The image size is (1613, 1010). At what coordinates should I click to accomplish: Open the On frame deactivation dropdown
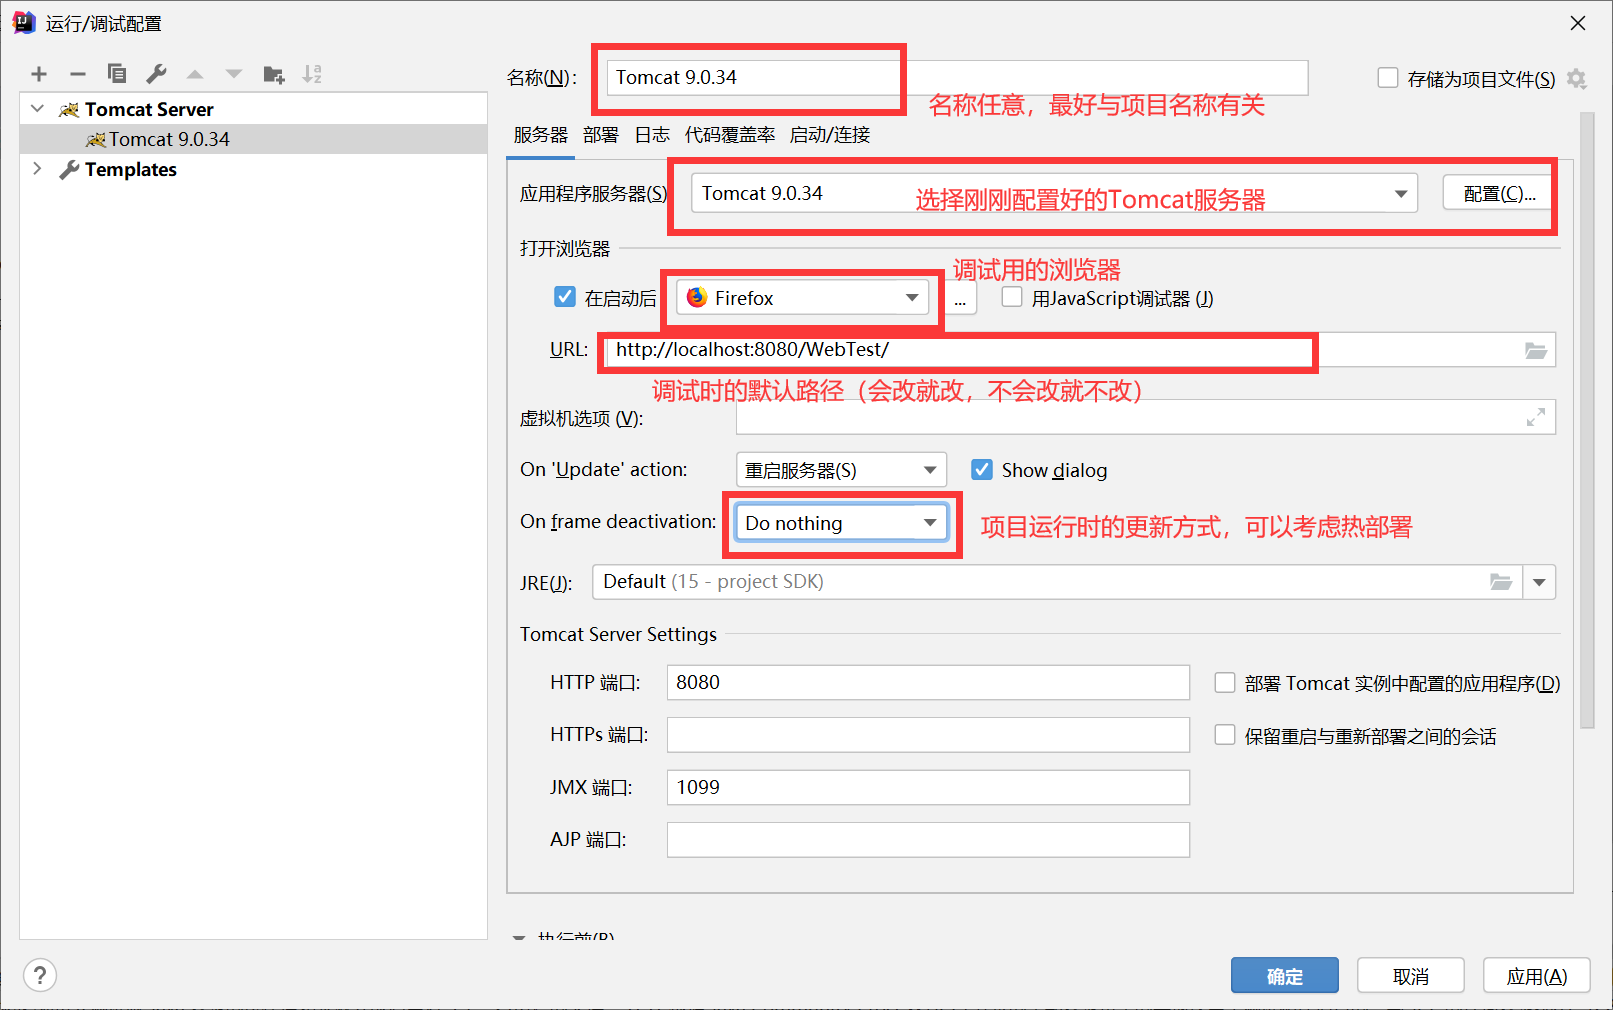click(928, 522)
